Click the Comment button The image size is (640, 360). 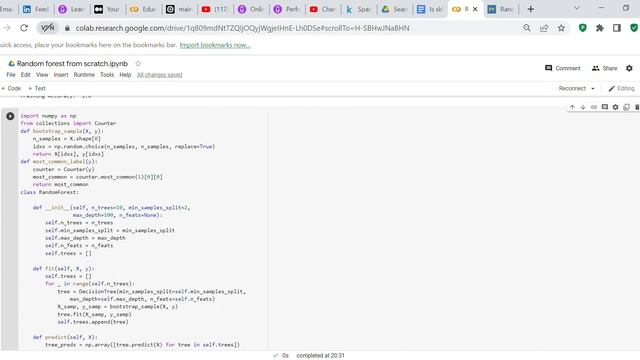pos(562,68)
